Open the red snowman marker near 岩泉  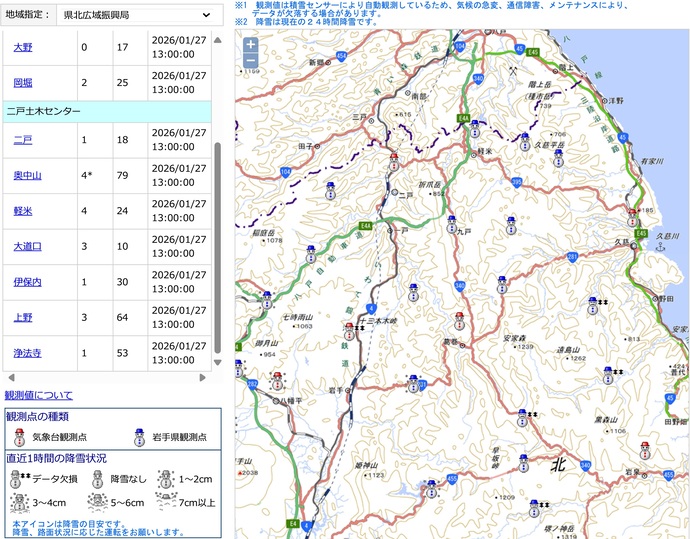(x=645, y=451)
